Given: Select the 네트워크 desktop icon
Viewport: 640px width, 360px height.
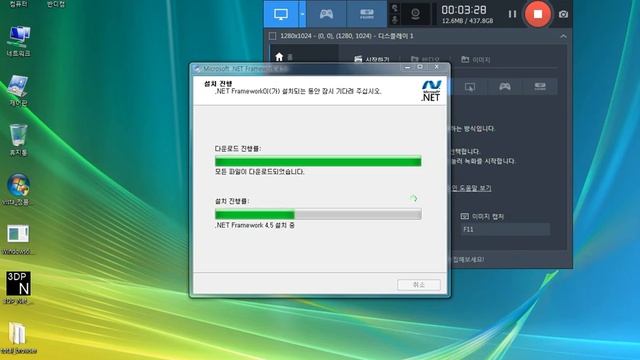Looking at the screenshot, I should pos(18,41).
